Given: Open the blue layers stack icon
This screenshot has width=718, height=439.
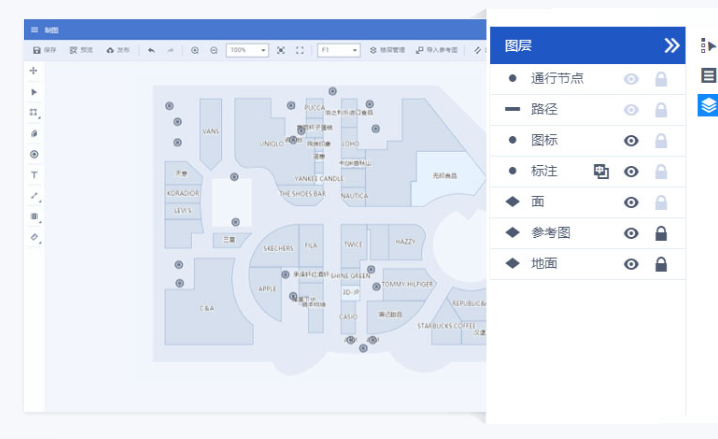Looking at the screenshot, I should tap(708, 105).
